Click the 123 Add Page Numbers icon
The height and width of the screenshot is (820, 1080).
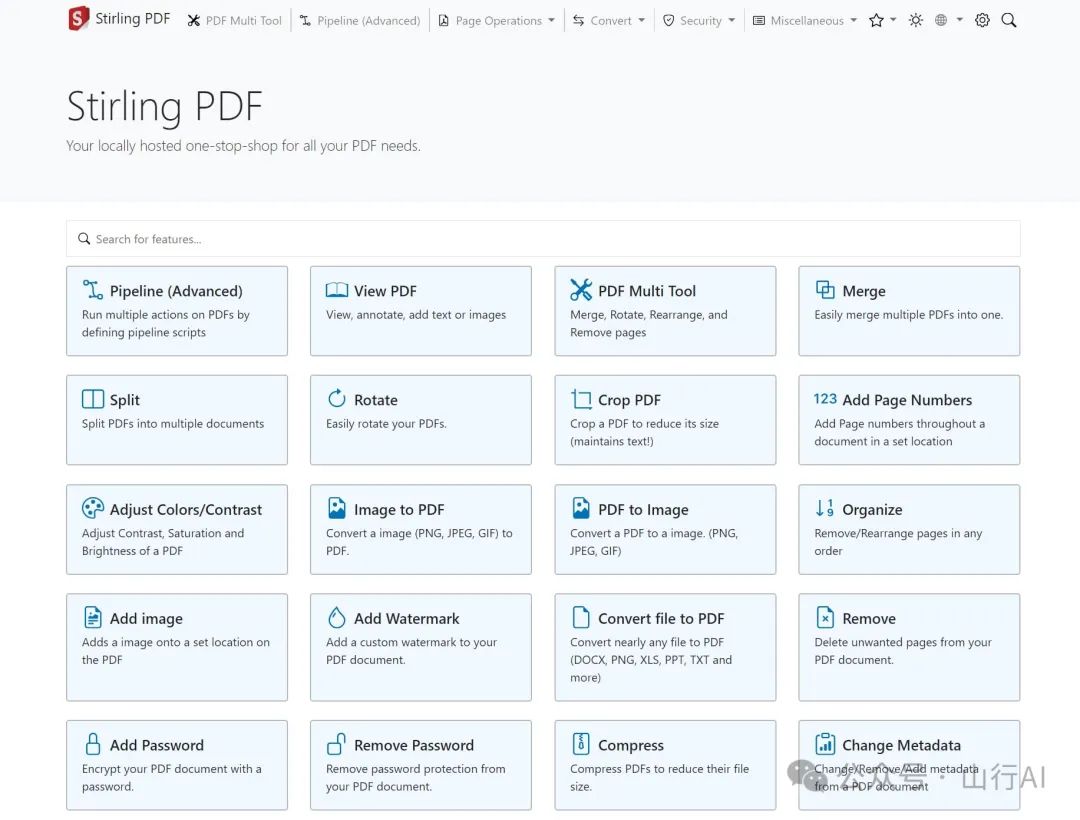pyautogui.click(x=825, y=399)
